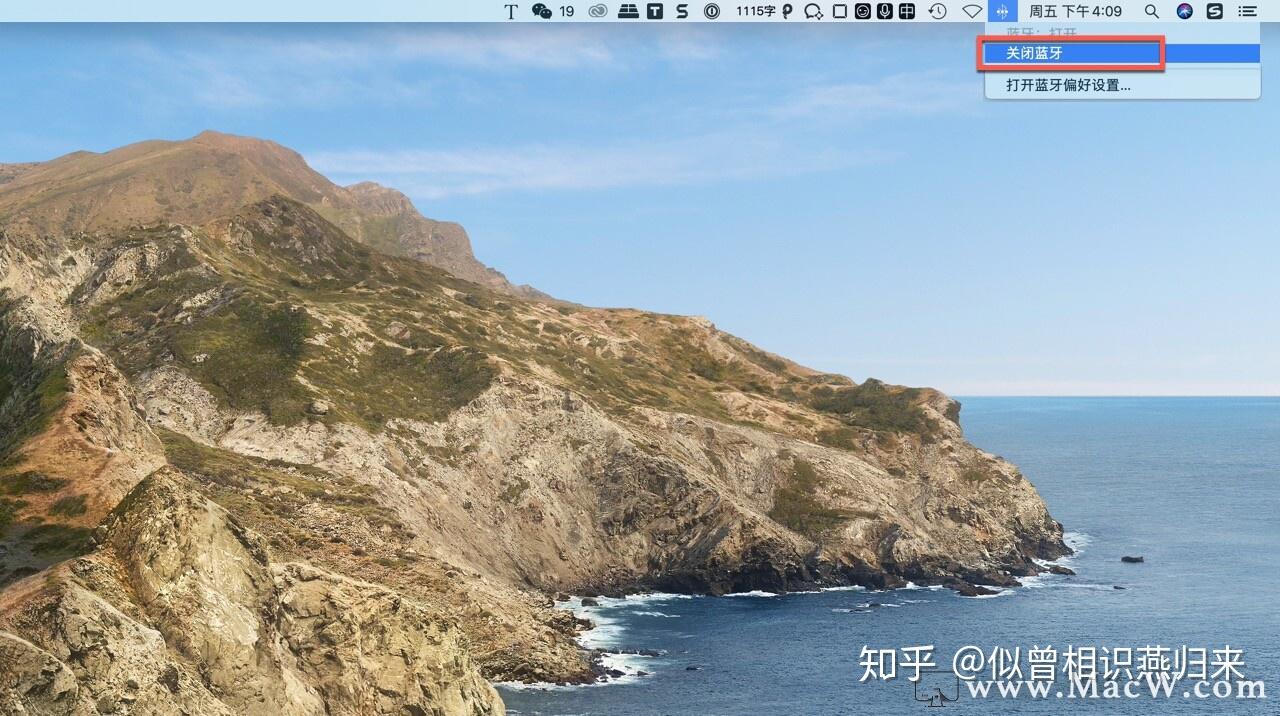Viewport: 1280px width, 716px height.
Task: Open the typeface T icon at far left
Action: [511, 11]
